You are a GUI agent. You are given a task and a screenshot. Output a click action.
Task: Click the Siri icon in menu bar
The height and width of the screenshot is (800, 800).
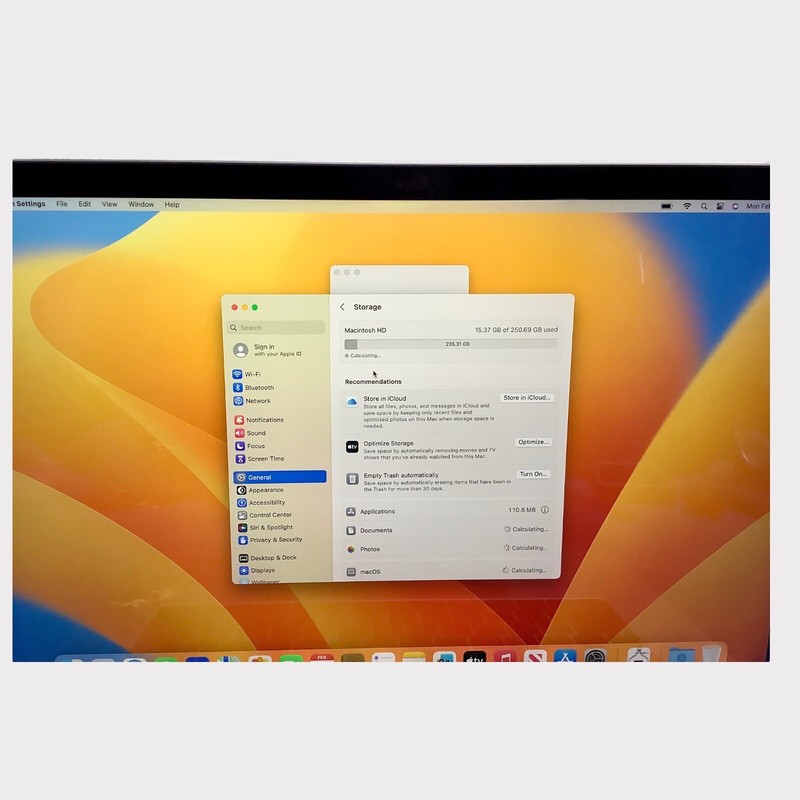coord(735,206)
